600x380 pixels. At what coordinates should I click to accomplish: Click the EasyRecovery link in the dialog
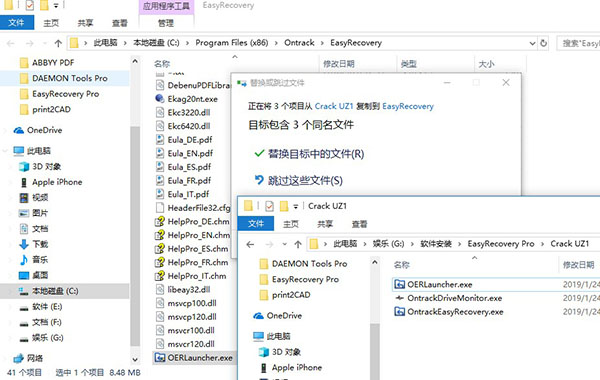(408, 106)
